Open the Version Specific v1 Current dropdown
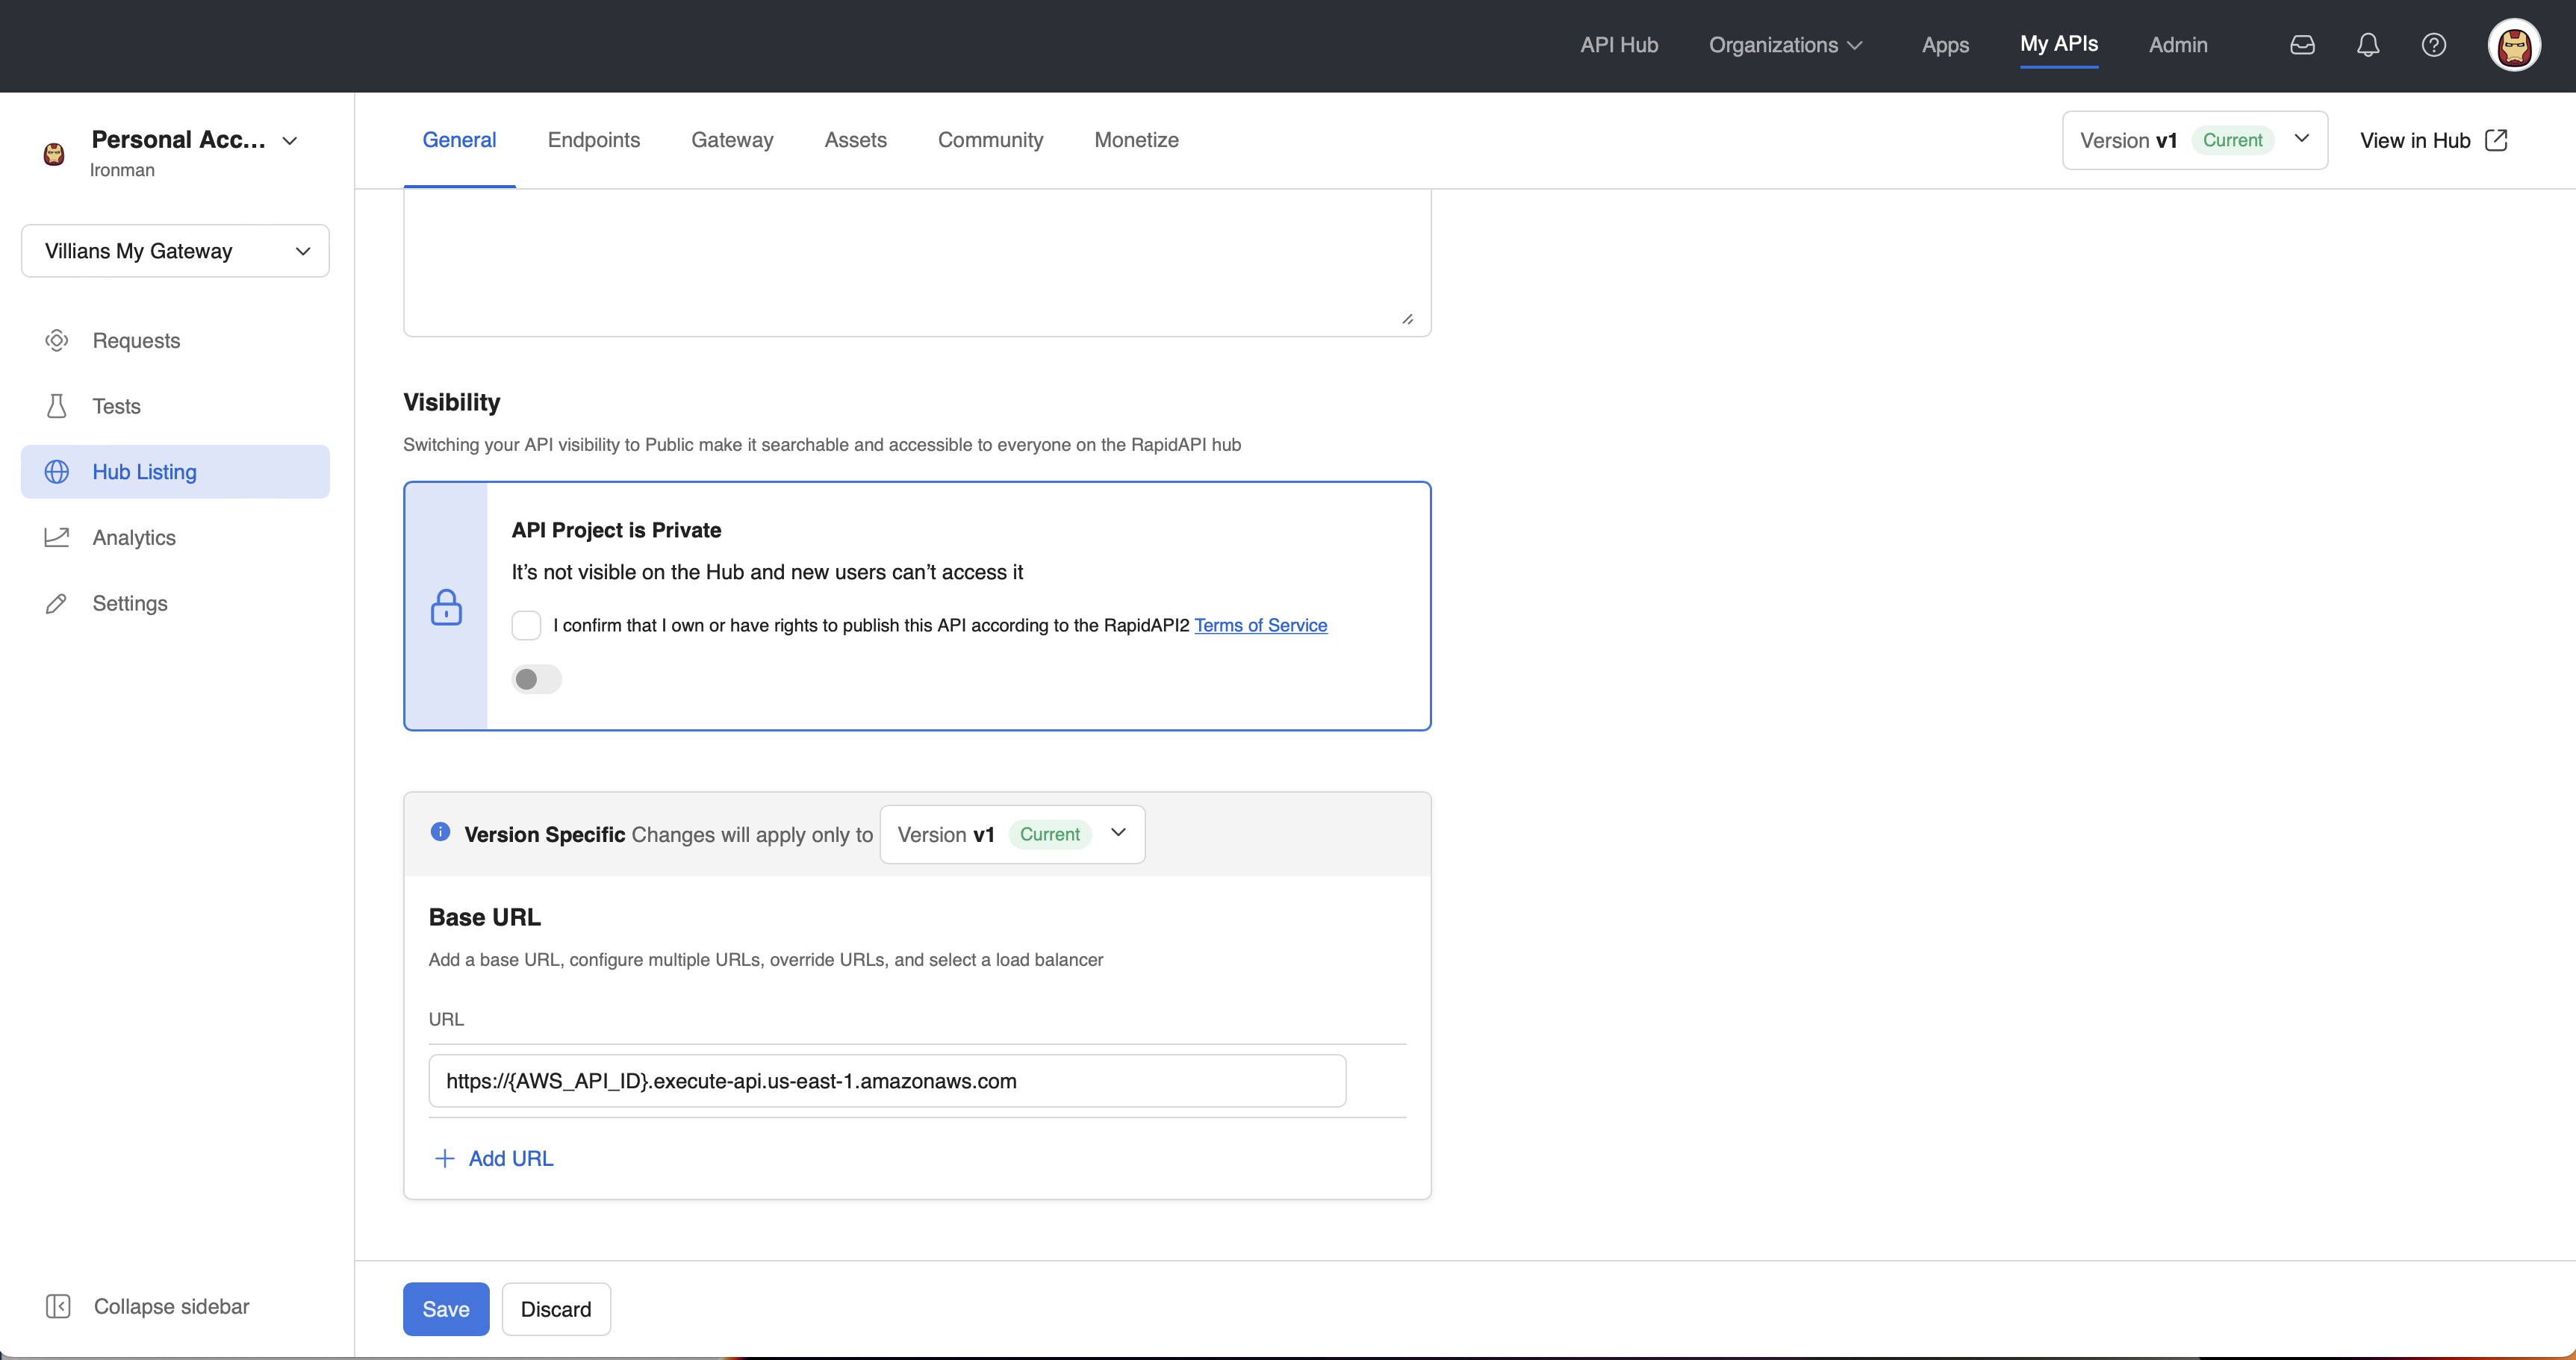 [x=1012, y=834]
